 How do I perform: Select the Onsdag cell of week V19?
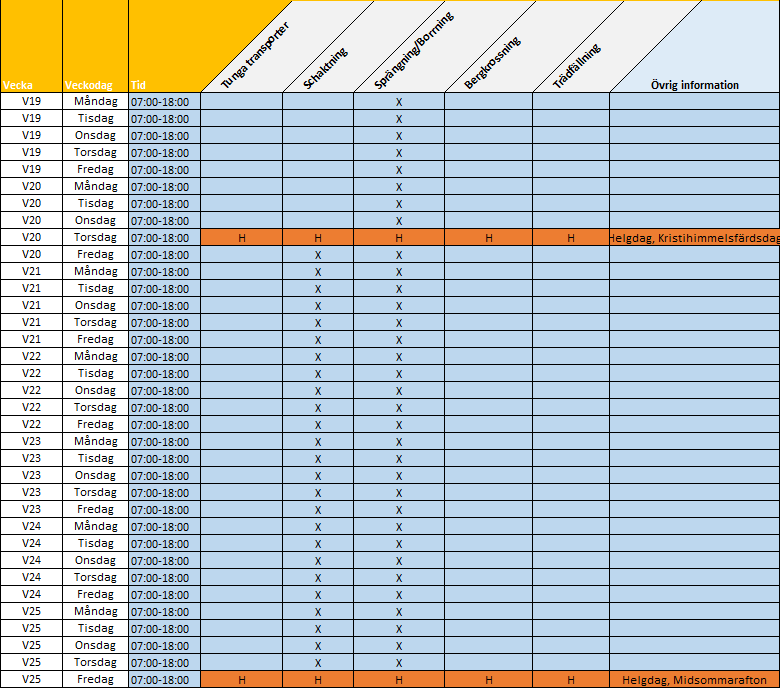[96, 135]
